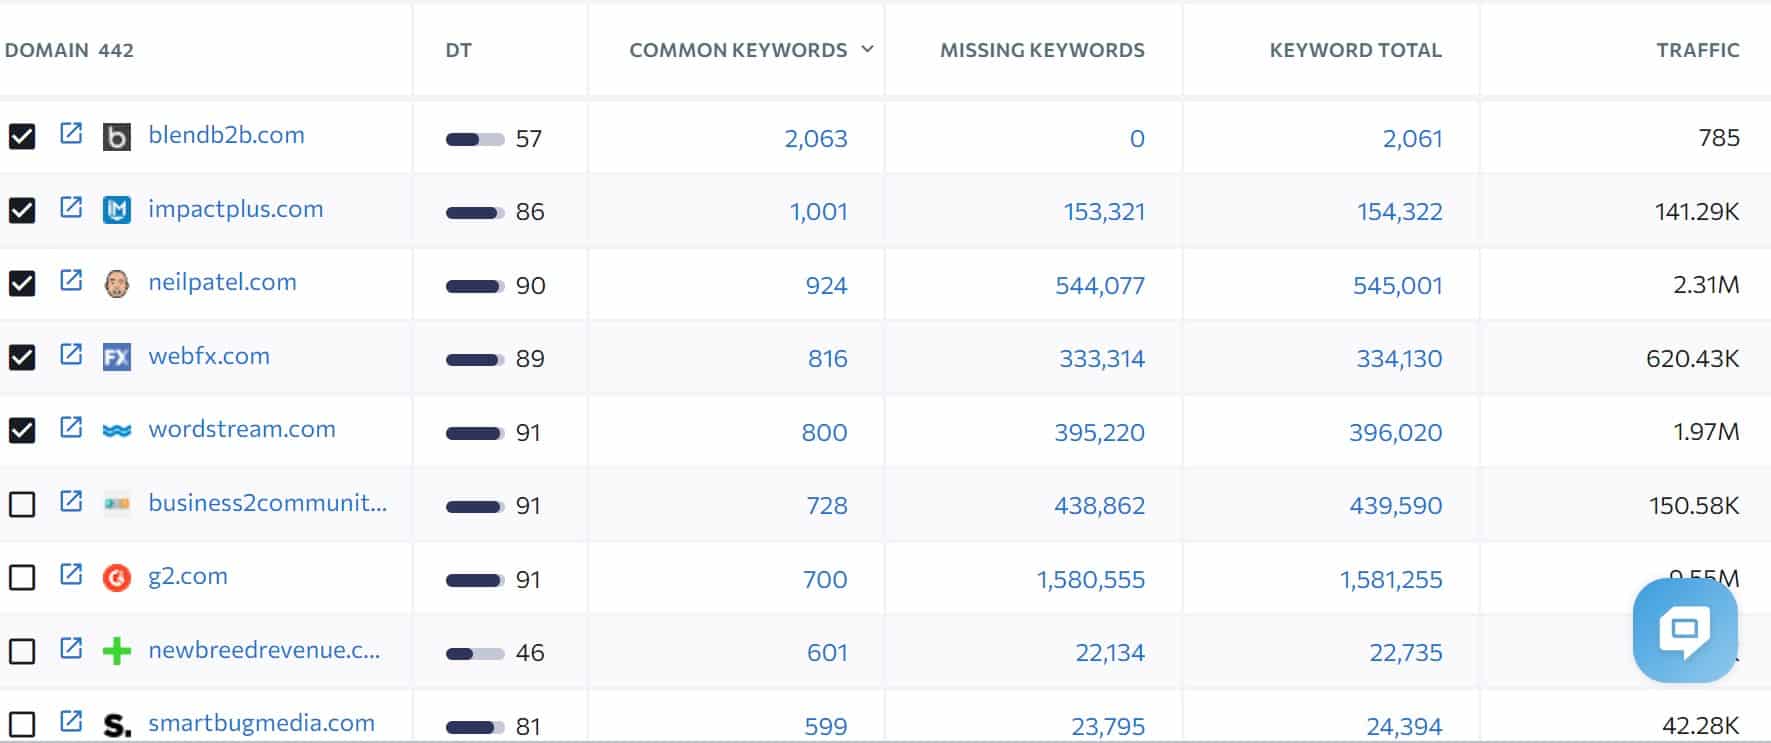1771x743 pixels.
Task: Click missing keywords value 1,580,555
Action: pos(1091,580)
